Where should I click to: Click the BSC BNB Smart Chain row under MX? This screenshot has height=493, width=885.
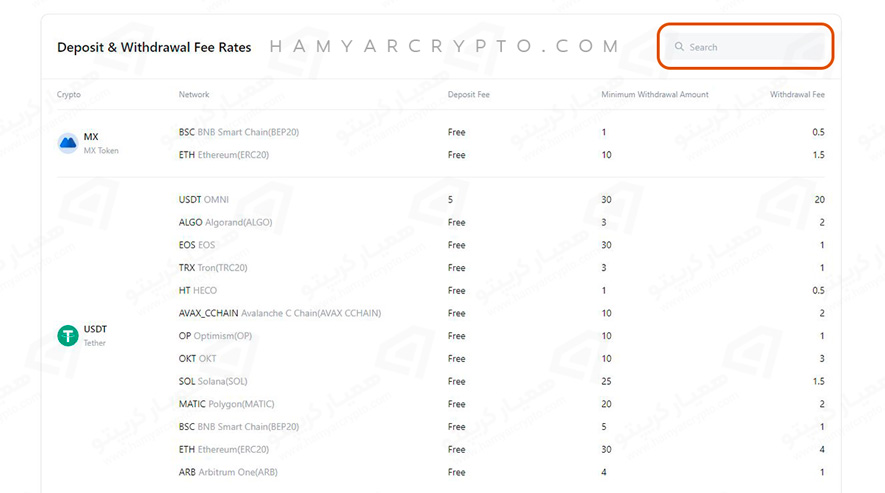click(x=238, y=132)
